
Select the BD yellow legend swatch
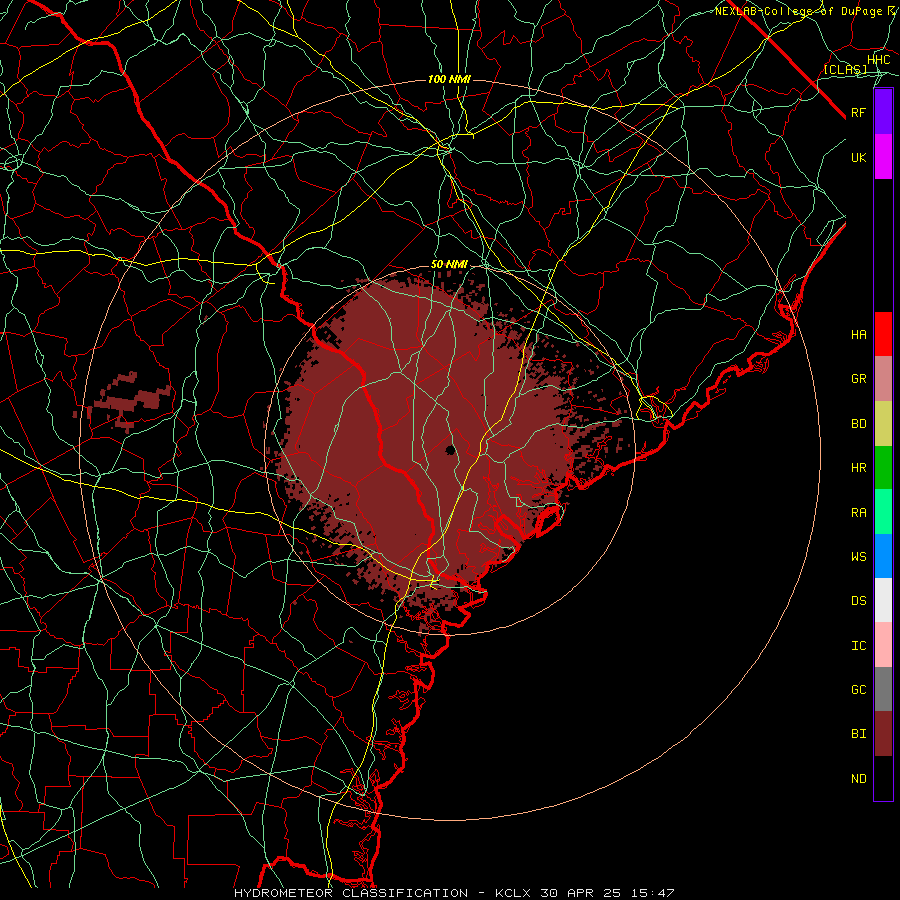coord(883,424)
